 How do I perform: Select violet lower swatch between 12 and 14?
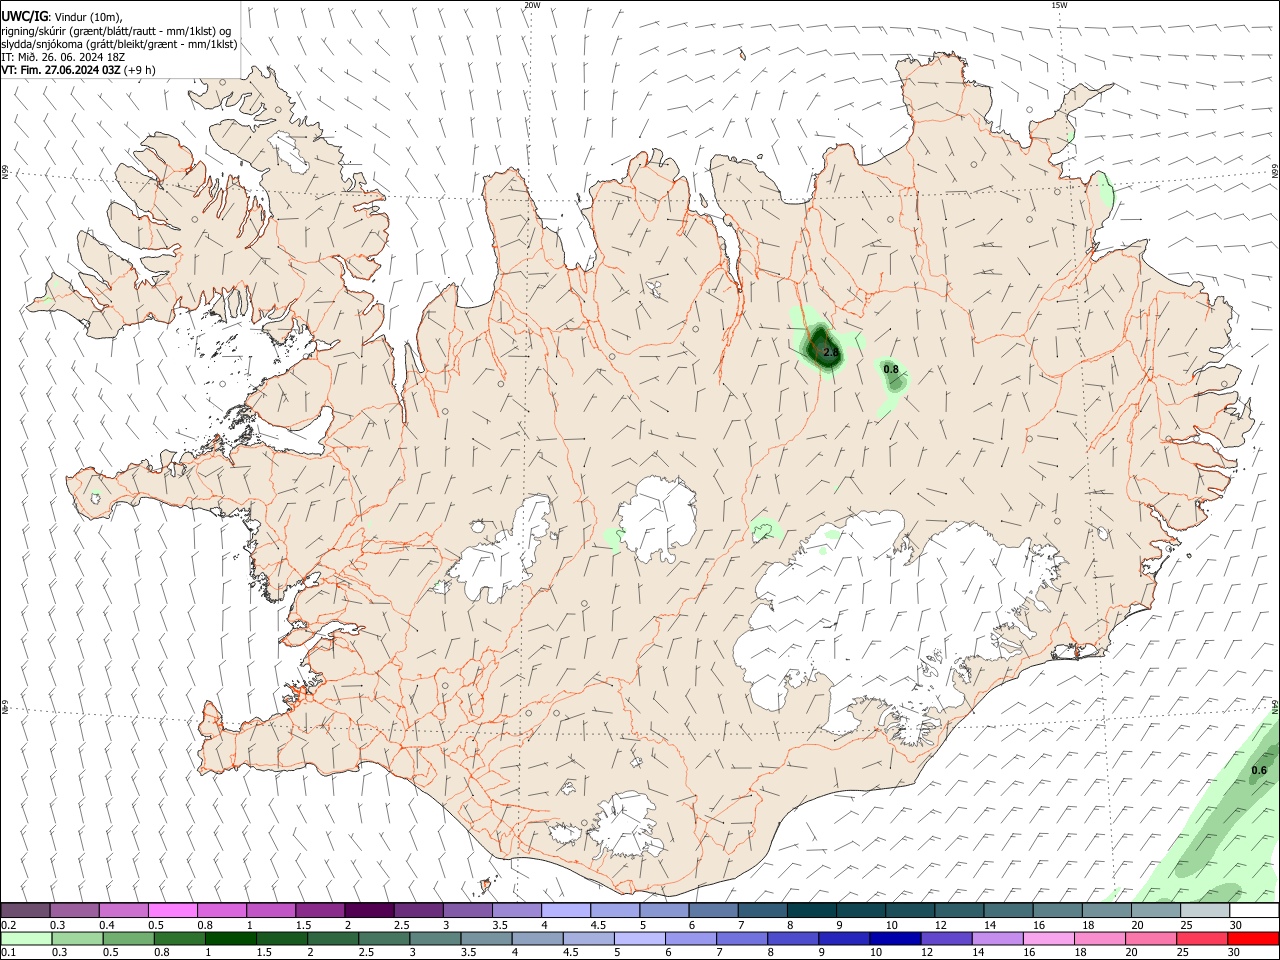944,938
